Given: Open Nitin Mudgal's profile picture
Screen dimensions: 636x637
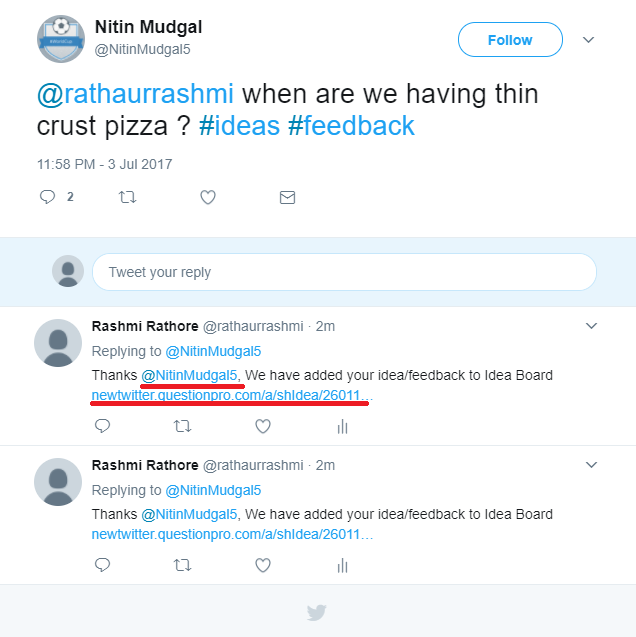Looking at the screenshot, I should pyautogui.click(x=60, y=39).
